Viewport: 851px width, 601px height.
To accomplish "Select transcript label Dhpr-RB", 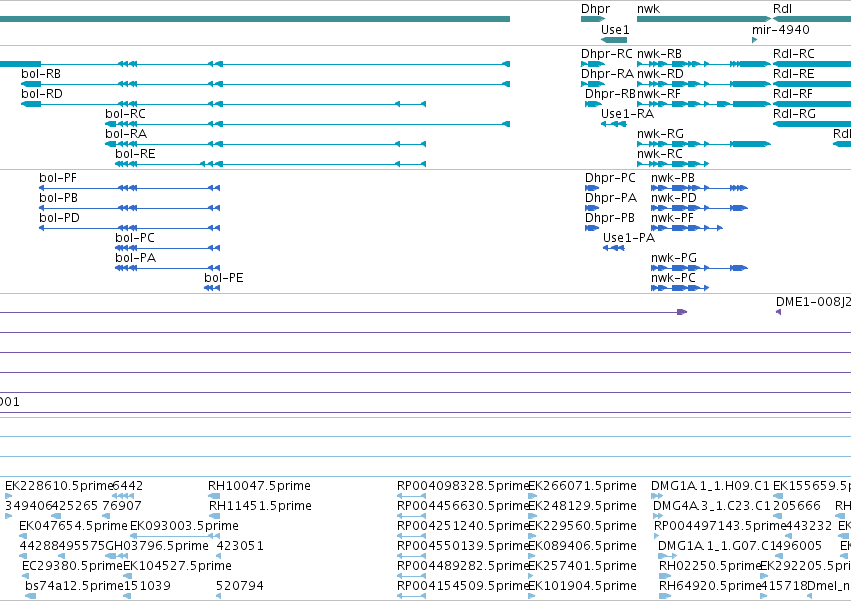I will (x=610, y=94).
